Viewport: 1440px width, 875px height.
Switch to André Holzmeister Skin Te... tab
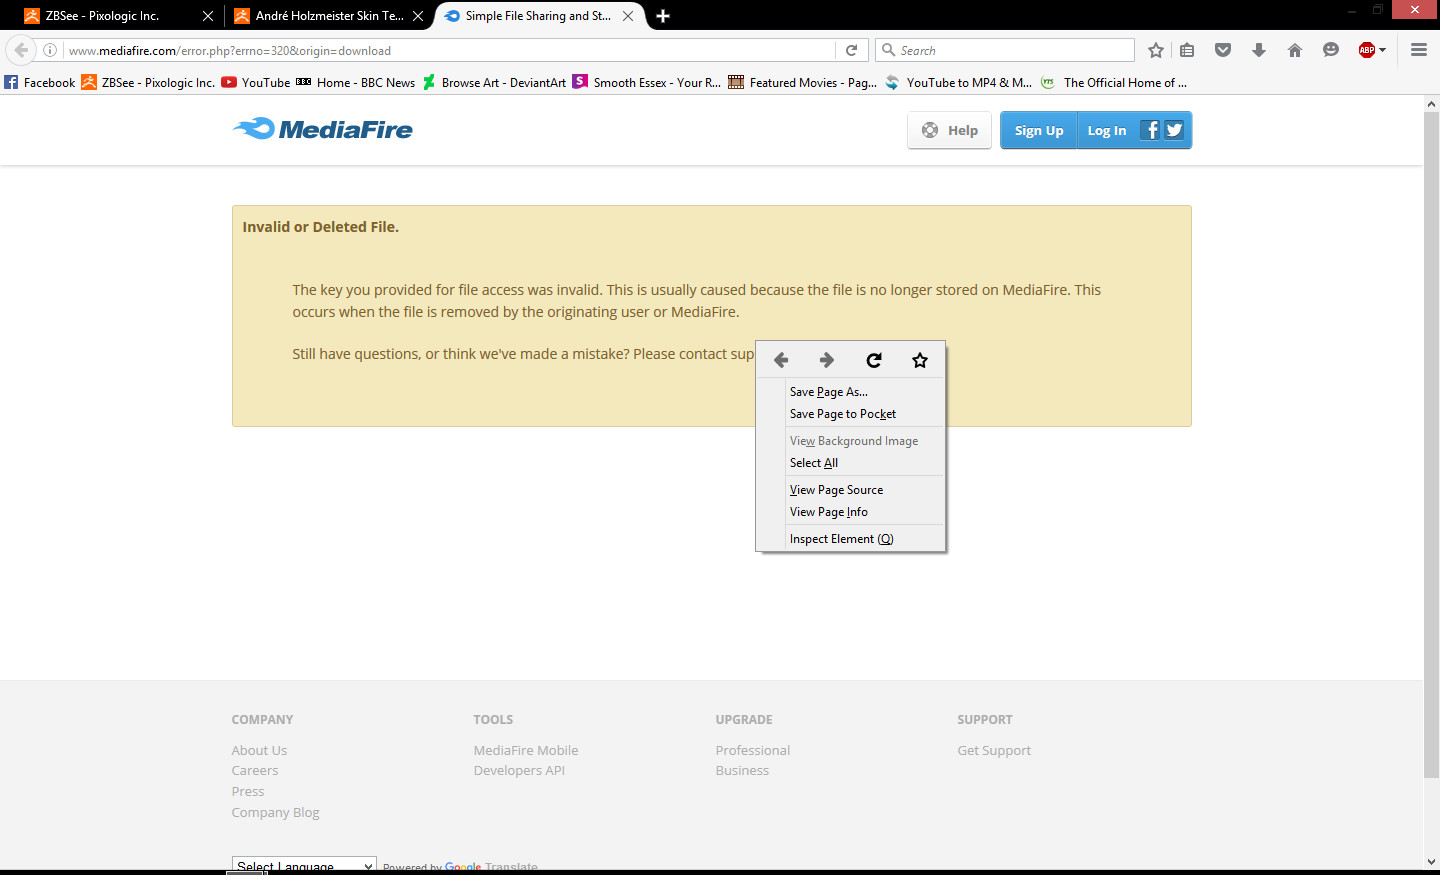click(329, 16)
